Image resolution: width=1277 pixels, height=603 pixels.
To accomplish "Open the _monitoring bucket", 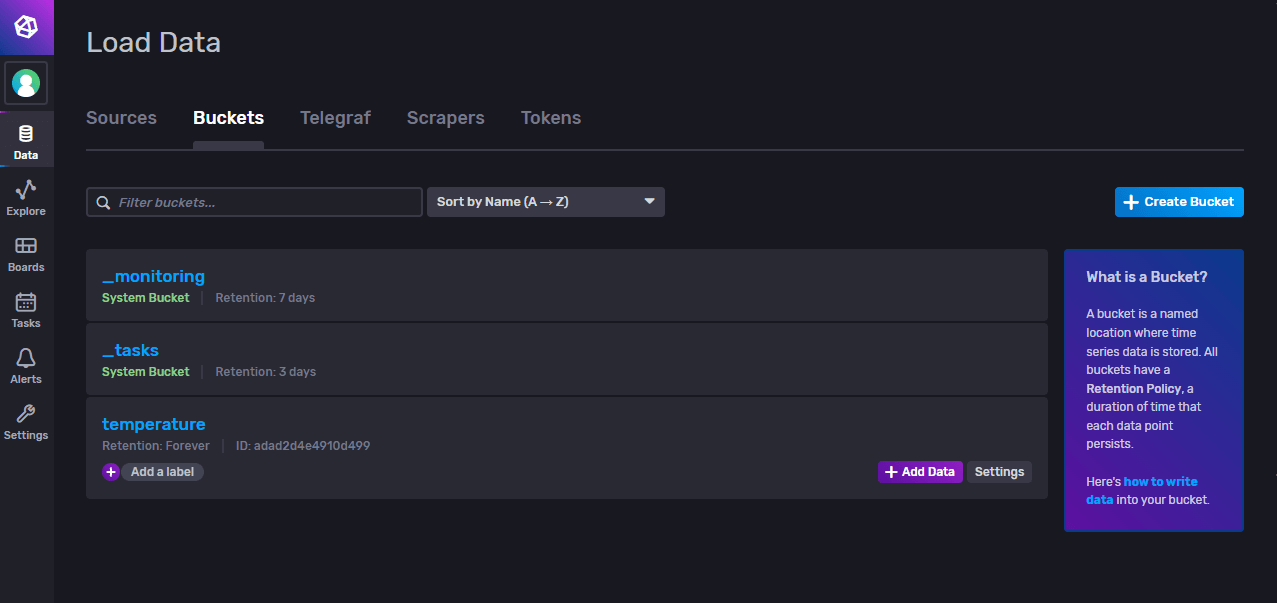I will pyautogui.click(x=152, y=276).
